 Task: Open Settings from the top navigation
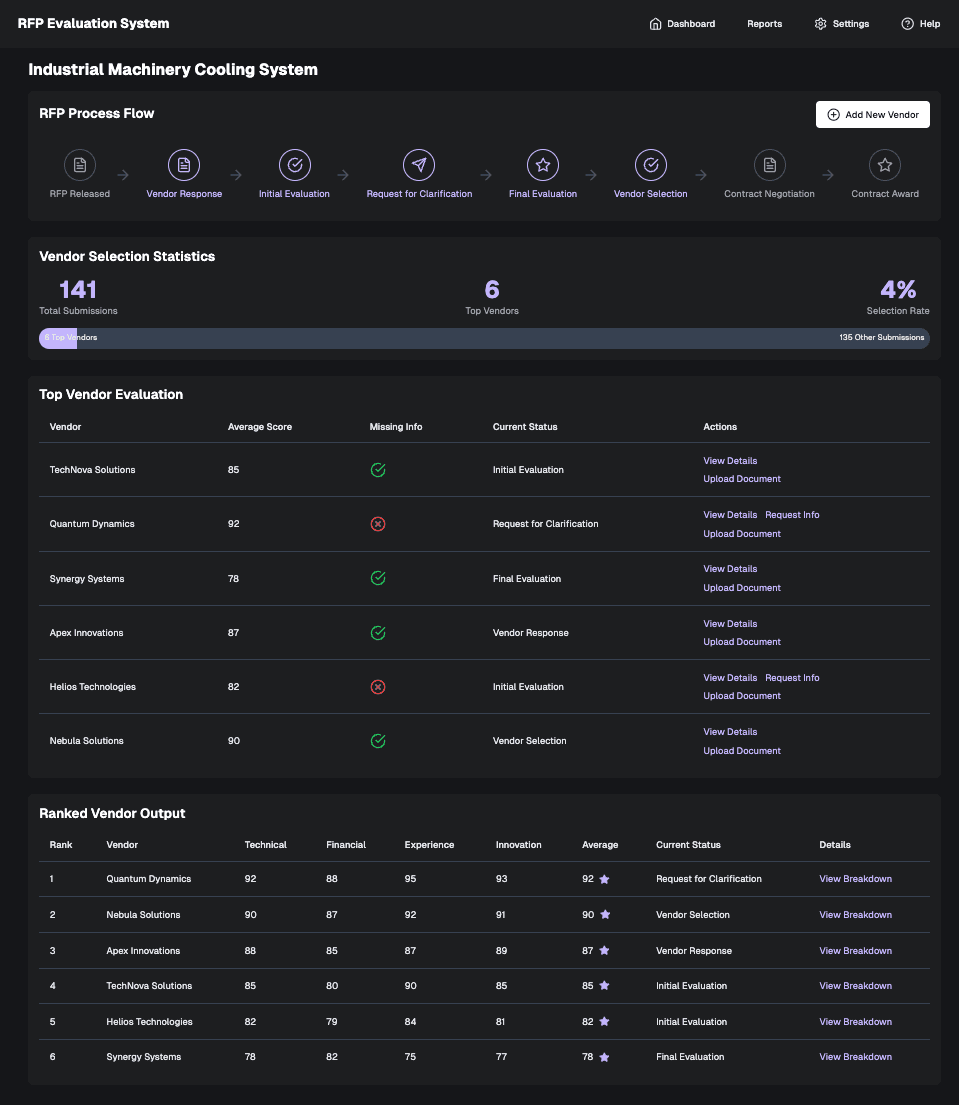coord(841,24)
